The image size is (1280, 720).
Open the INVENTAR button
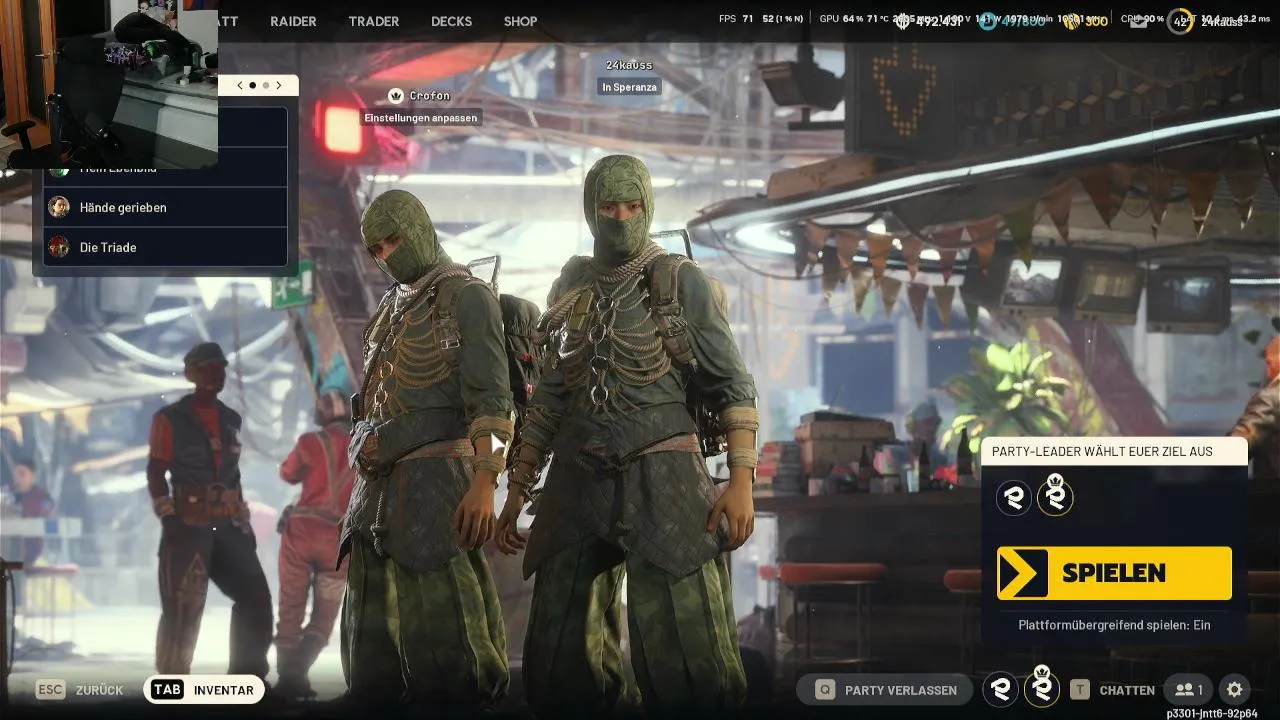coord(204,690)
